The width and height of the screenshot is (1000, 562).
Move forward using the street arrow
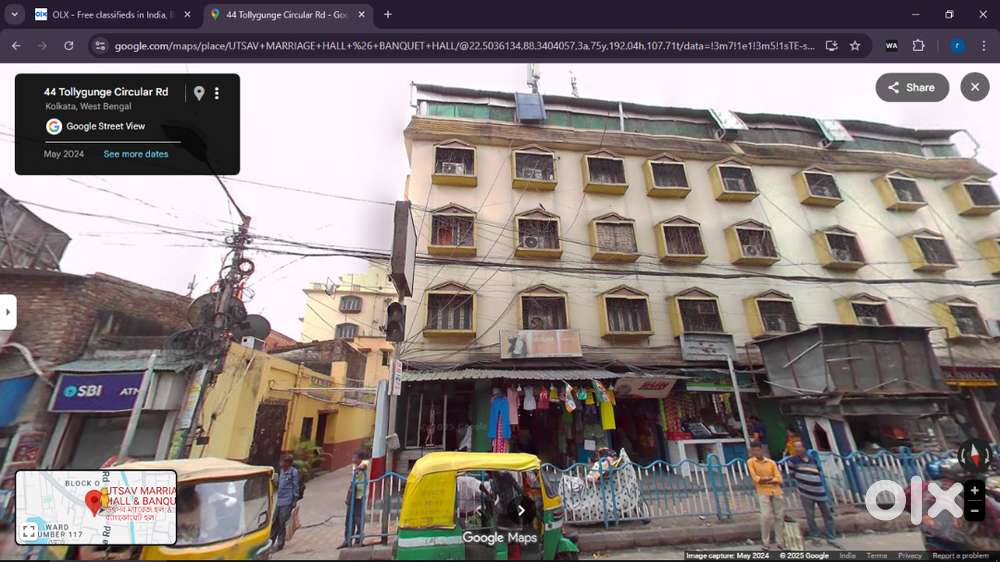click(520, 511)
